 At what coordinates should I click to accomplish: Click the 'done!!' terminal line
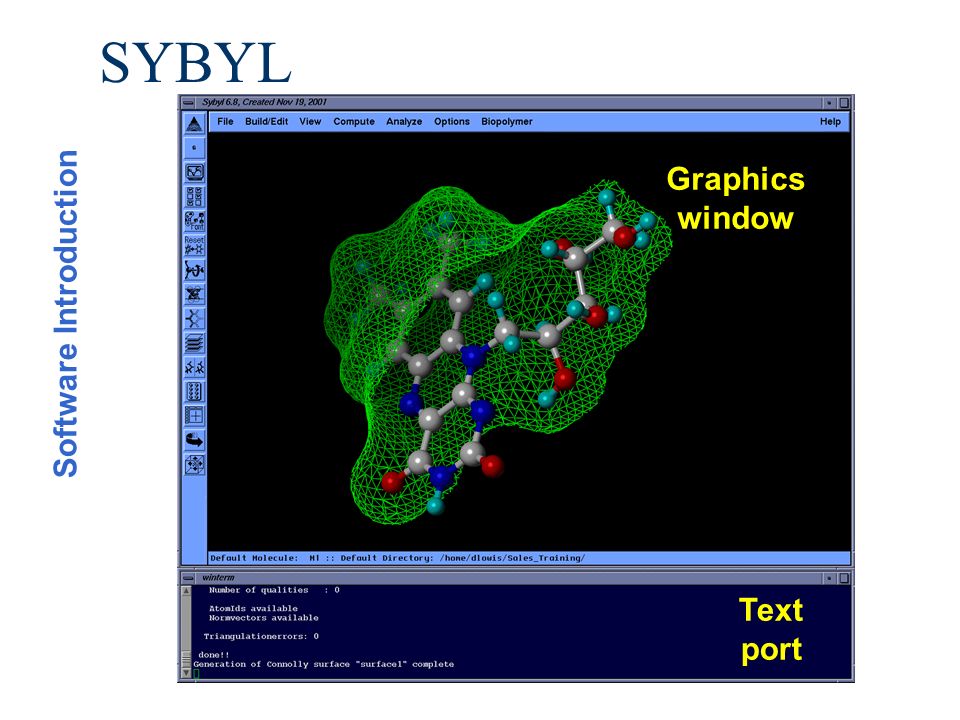click(214, 654)
